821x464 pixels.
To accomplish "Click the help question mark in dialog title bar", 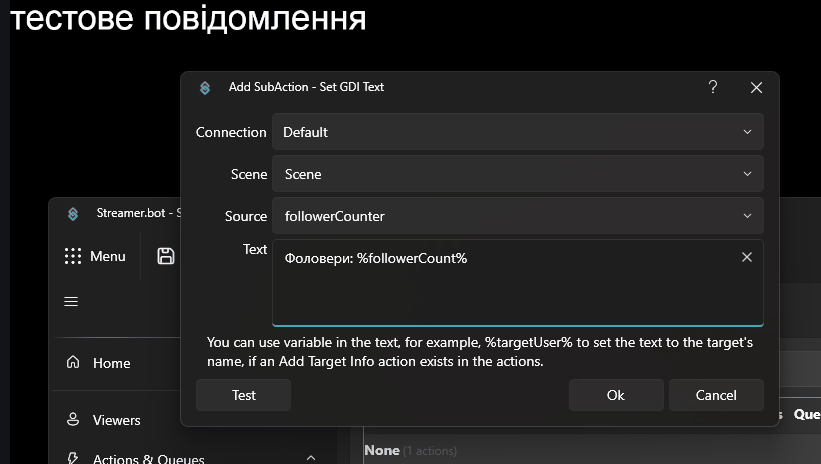I will pos(713,87).
